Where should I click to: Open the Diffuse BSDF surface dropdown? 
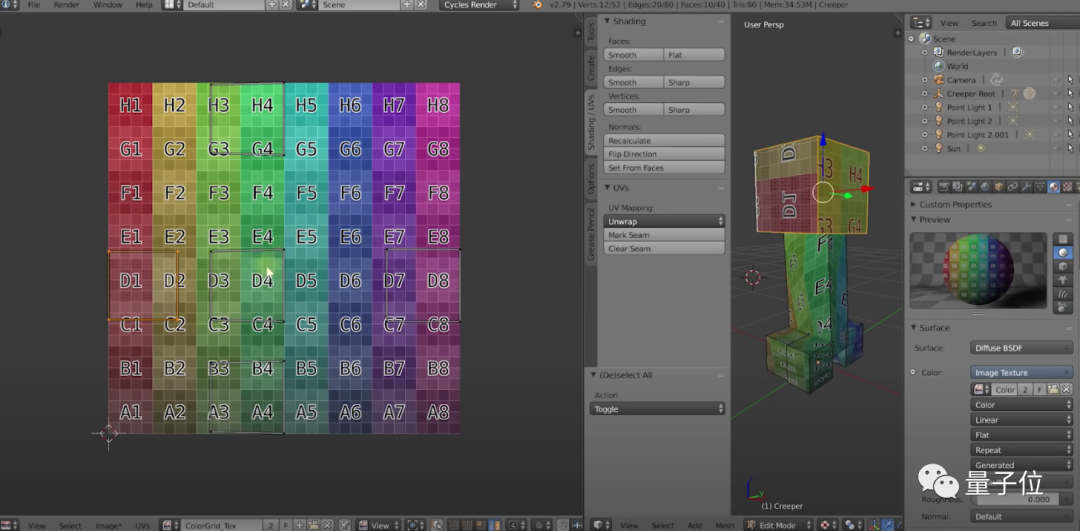1021,348
